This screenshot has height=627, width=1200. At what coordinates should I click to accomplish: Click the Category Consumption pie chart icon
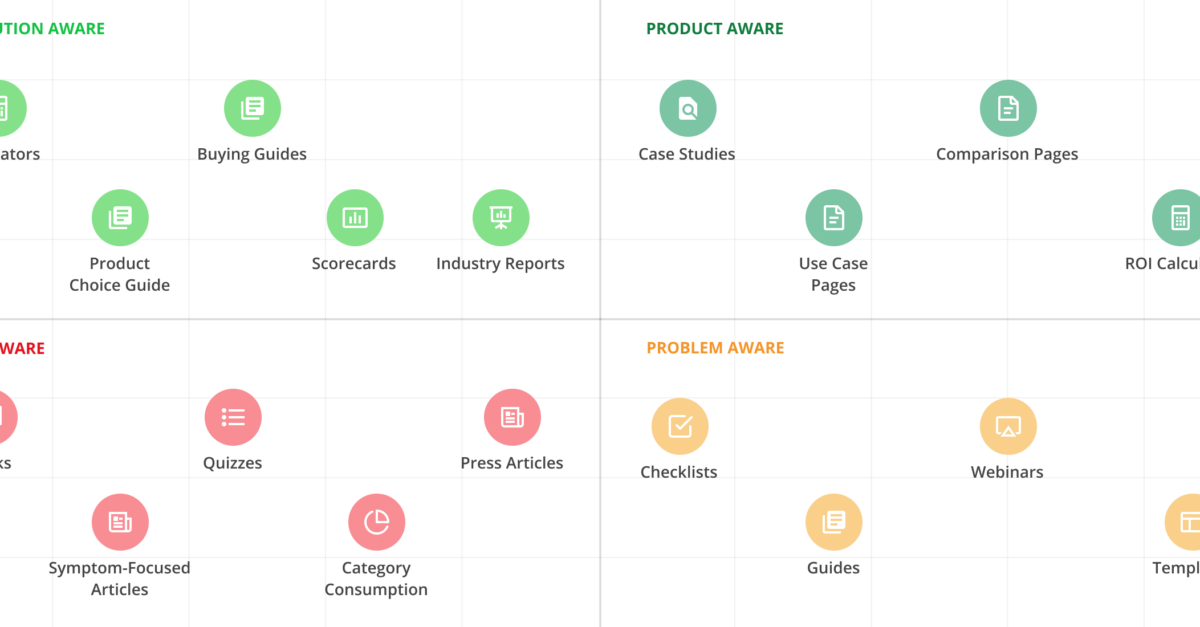tap(377, 522)
